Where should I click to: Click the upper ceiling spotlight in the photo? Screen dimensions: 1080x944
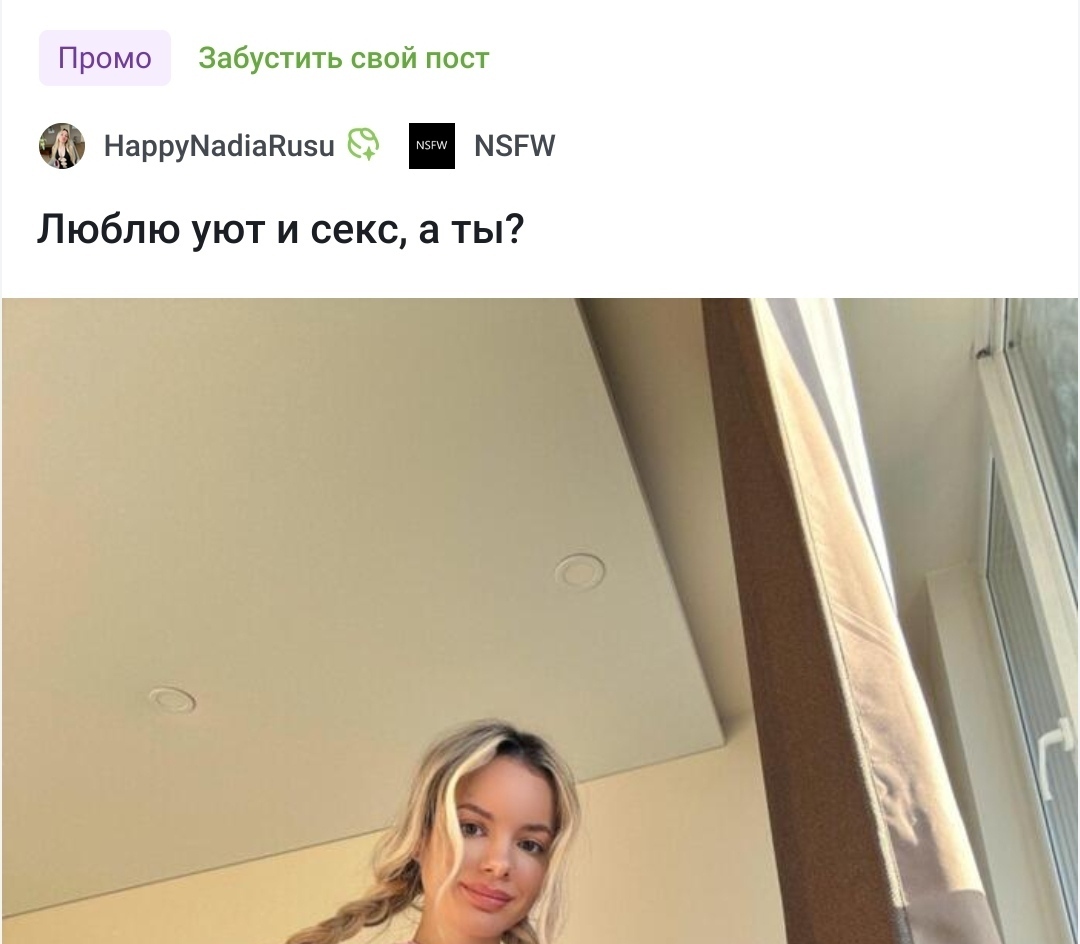point(580,571)
